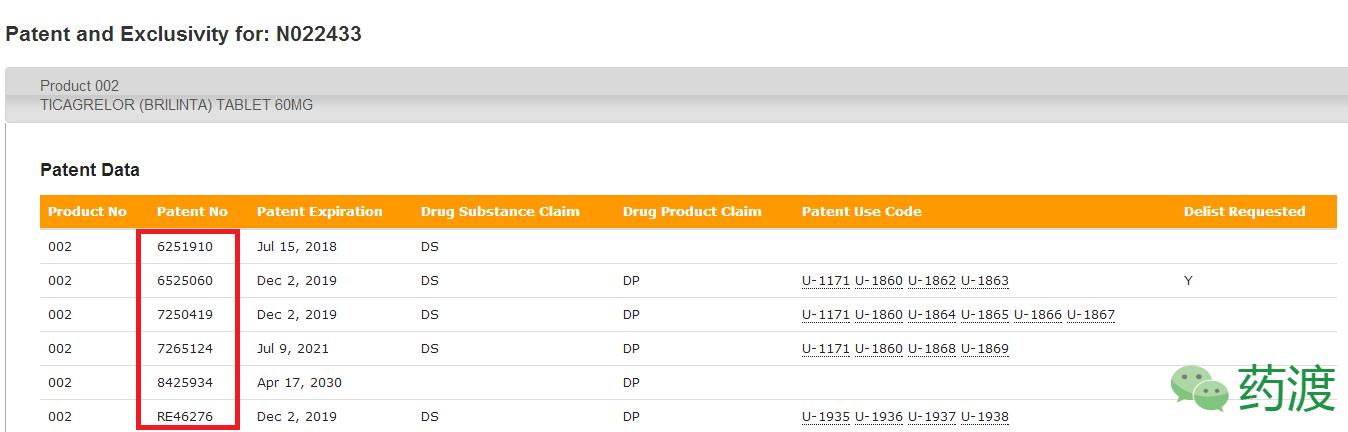Image resolution: width=1348 pixels, height=432 pixels.
Task: Click the Patent Expiration column header
Action: click(x=319, y=212)
